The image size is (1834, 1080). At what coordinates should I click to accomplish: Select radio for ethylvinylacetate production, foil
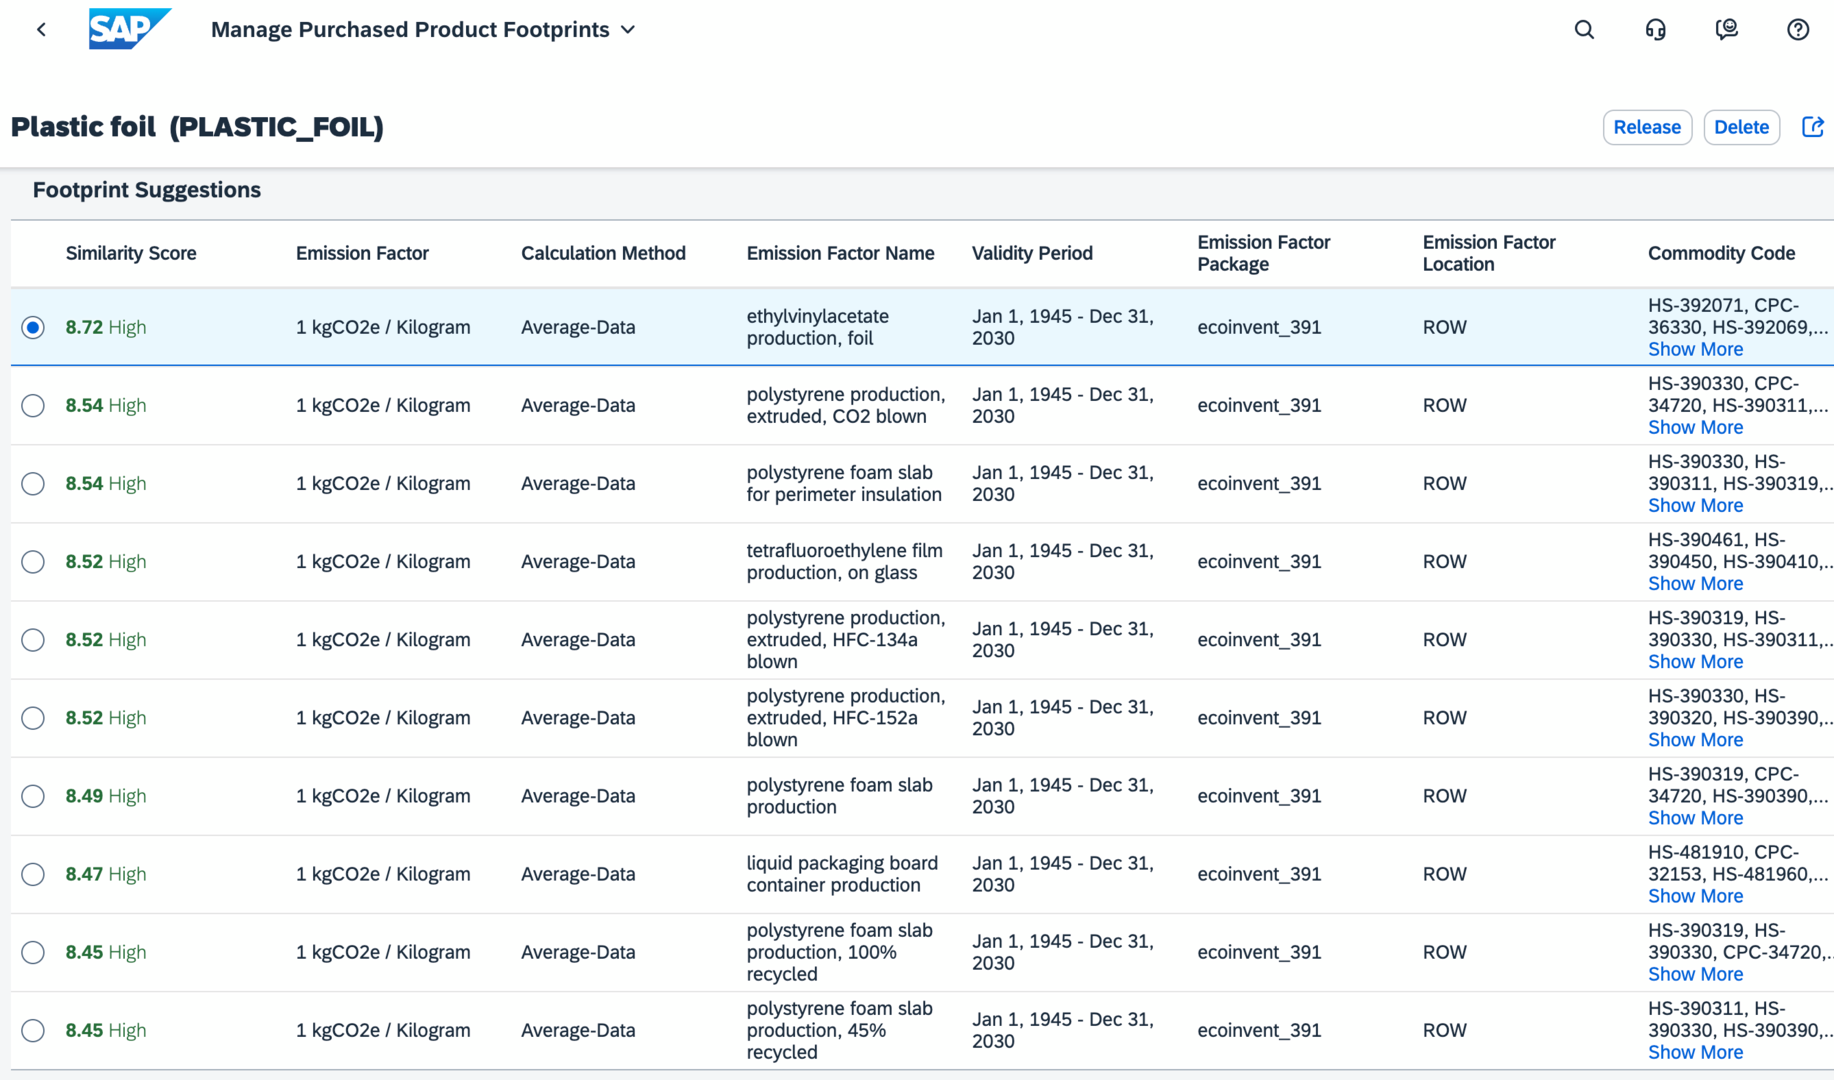click(x=33, y=327)
